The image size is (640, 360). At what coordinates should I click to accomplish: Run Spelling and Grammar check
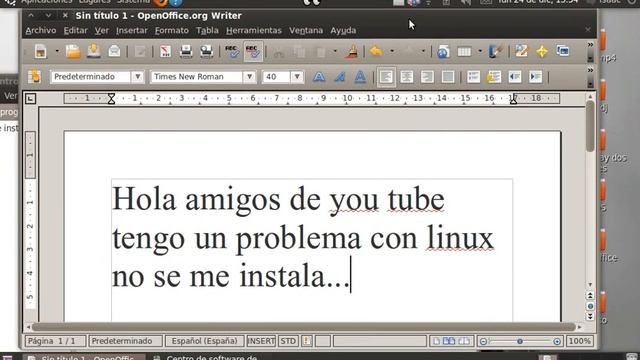[x=232, y=52]
